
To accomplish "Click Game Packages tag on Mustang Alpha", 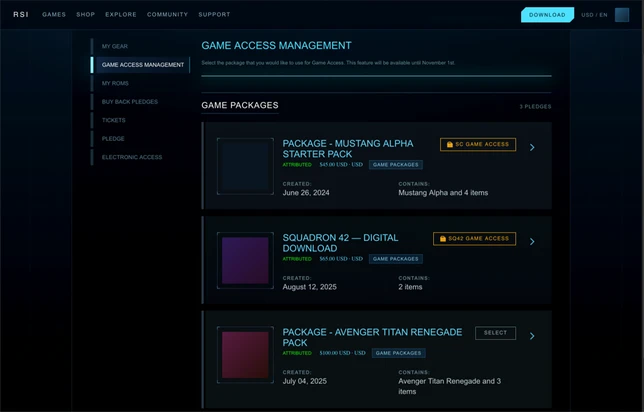I will 396,165.
